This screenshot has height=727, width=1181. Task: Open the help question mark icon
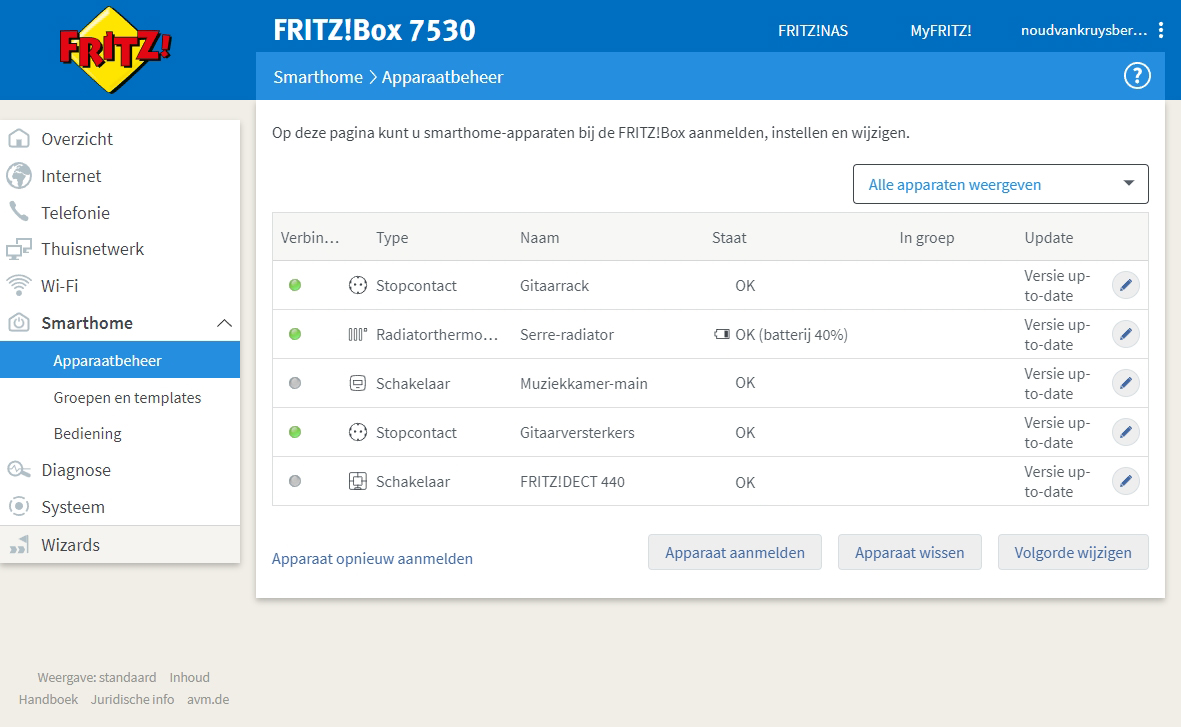[x=1136, y=75]
